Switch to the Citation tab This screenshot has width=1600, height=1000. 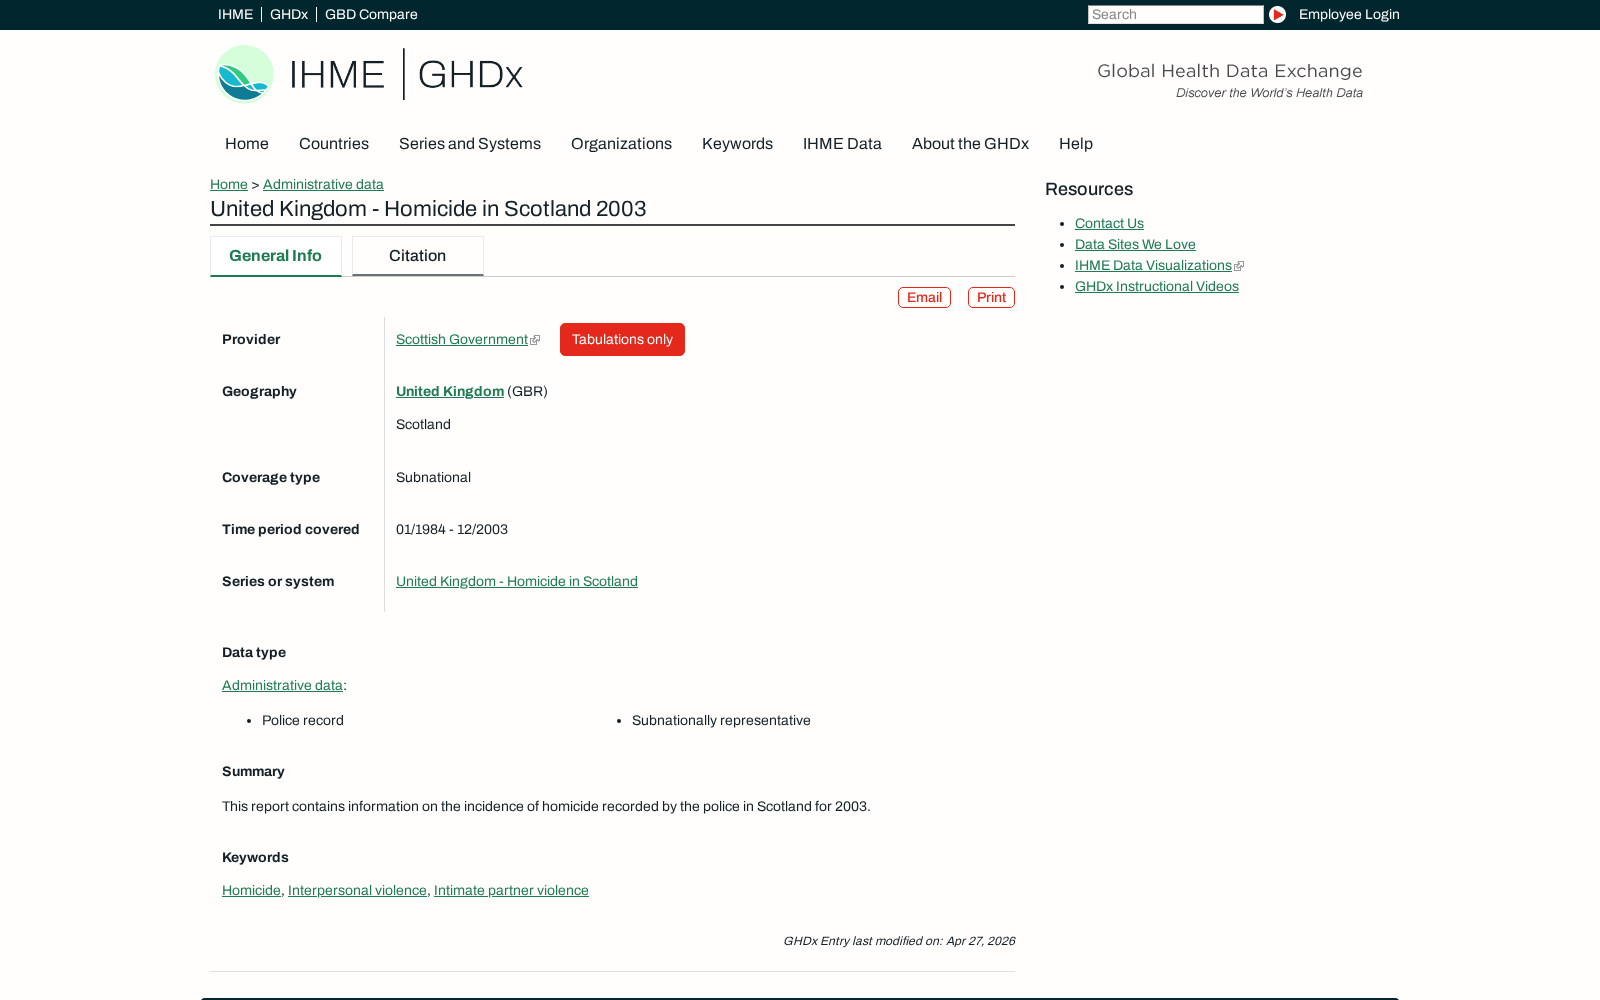pos(418,256)
